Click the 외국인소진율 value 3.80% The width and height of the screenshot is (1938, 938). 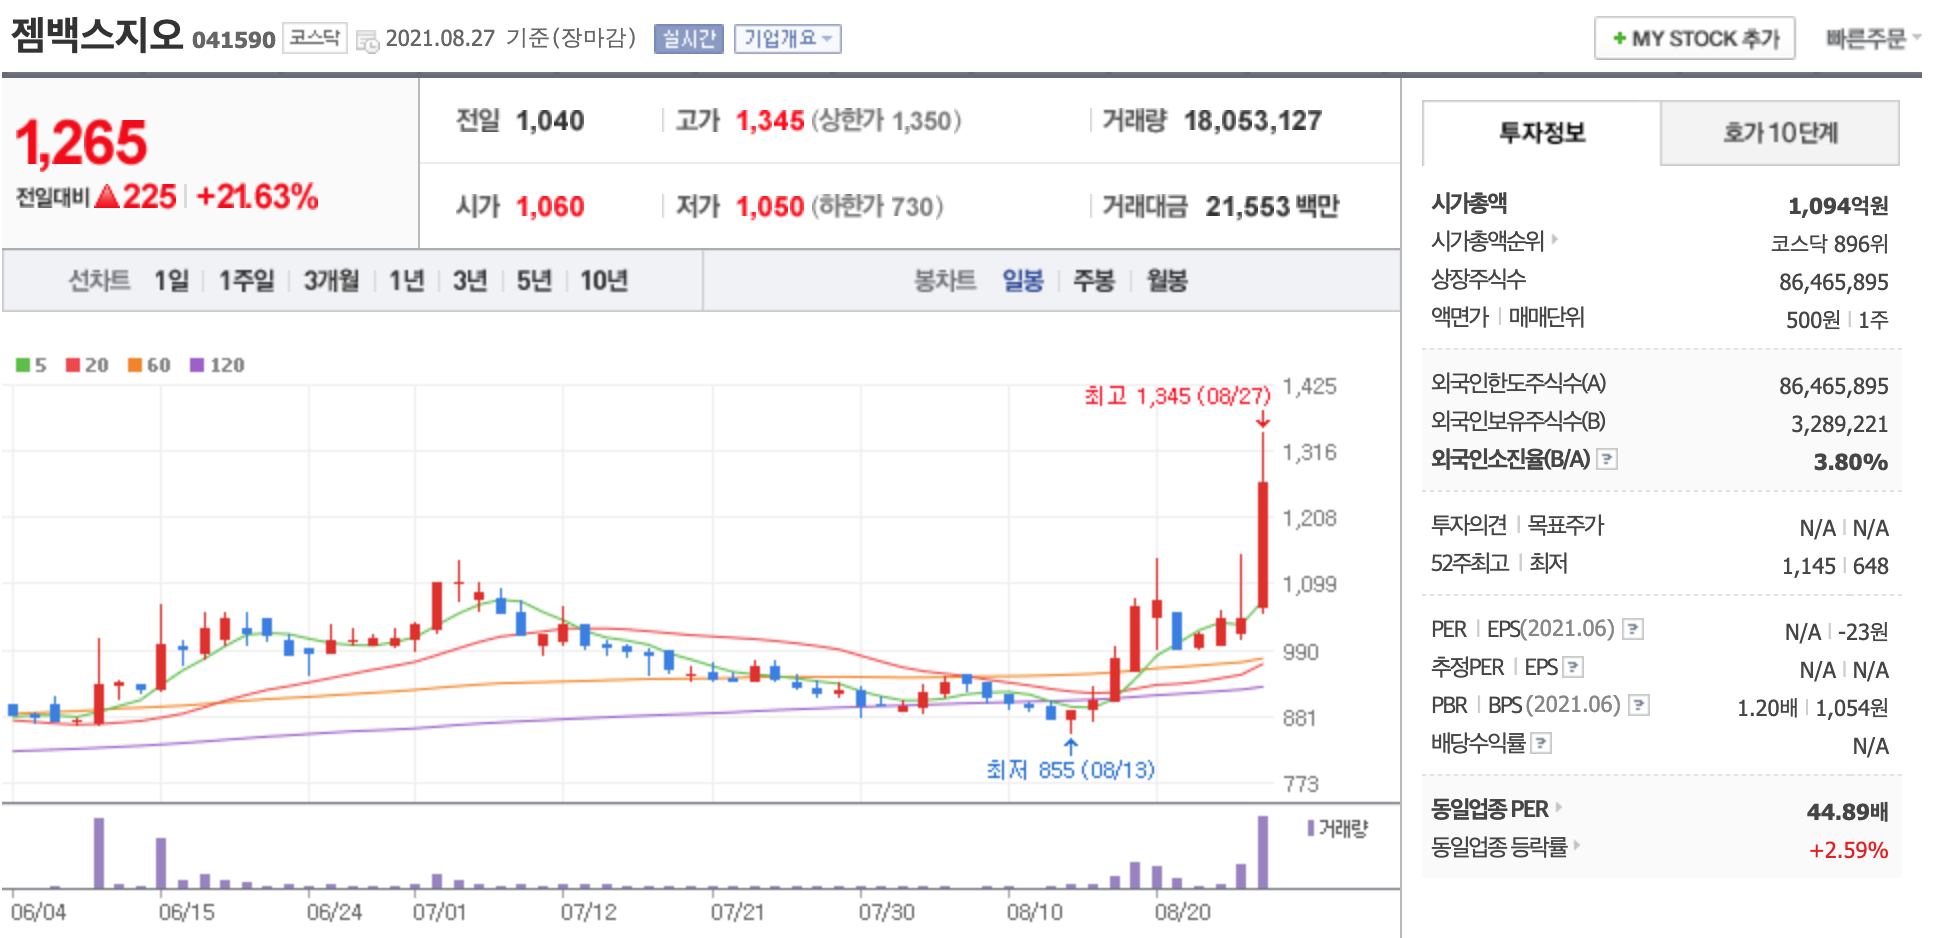pos(1851,462)
